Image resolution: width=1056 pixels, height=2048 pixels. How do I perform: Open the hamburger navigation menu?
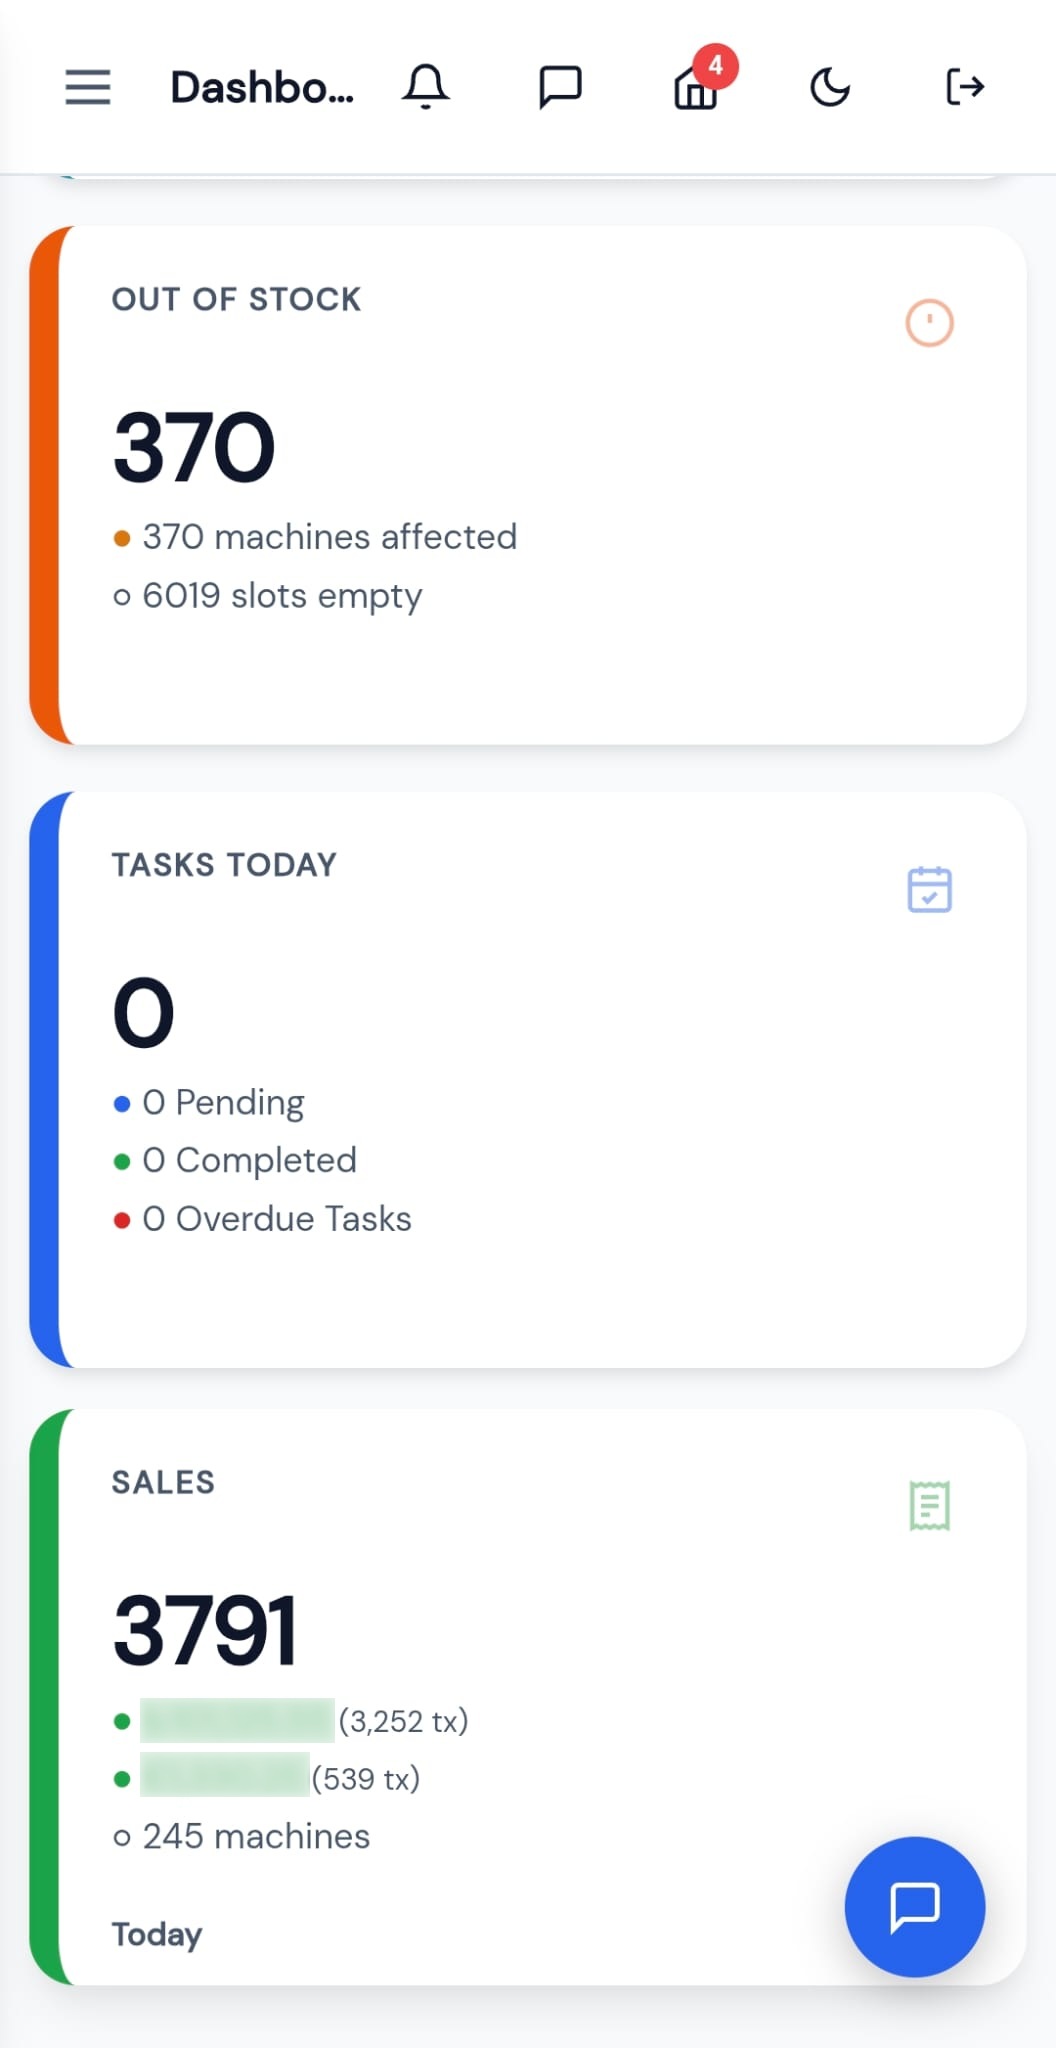coord(88,87)
